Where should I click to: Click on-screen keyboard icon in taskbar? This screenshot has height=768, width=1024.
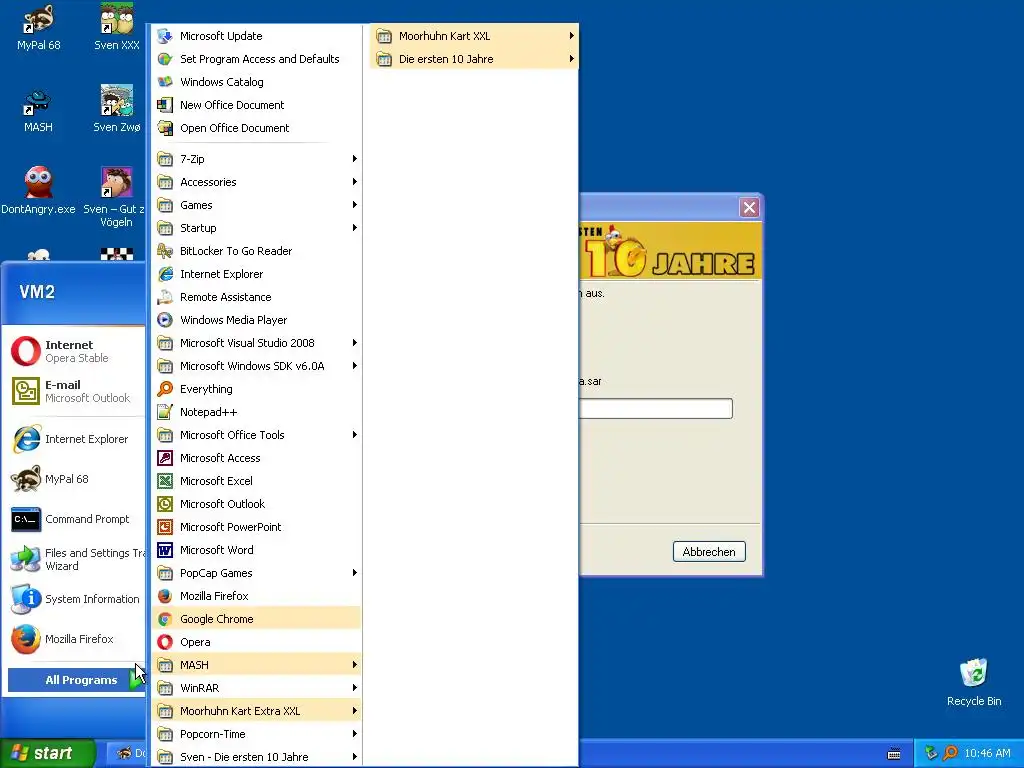pyautogui.click(x=894, y=754)
